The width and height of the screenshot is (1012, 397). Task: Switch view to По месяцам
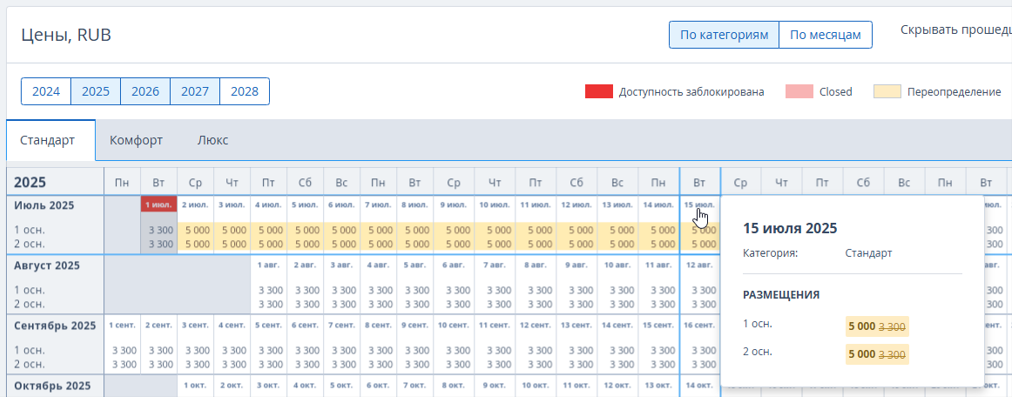pos(825,35)
